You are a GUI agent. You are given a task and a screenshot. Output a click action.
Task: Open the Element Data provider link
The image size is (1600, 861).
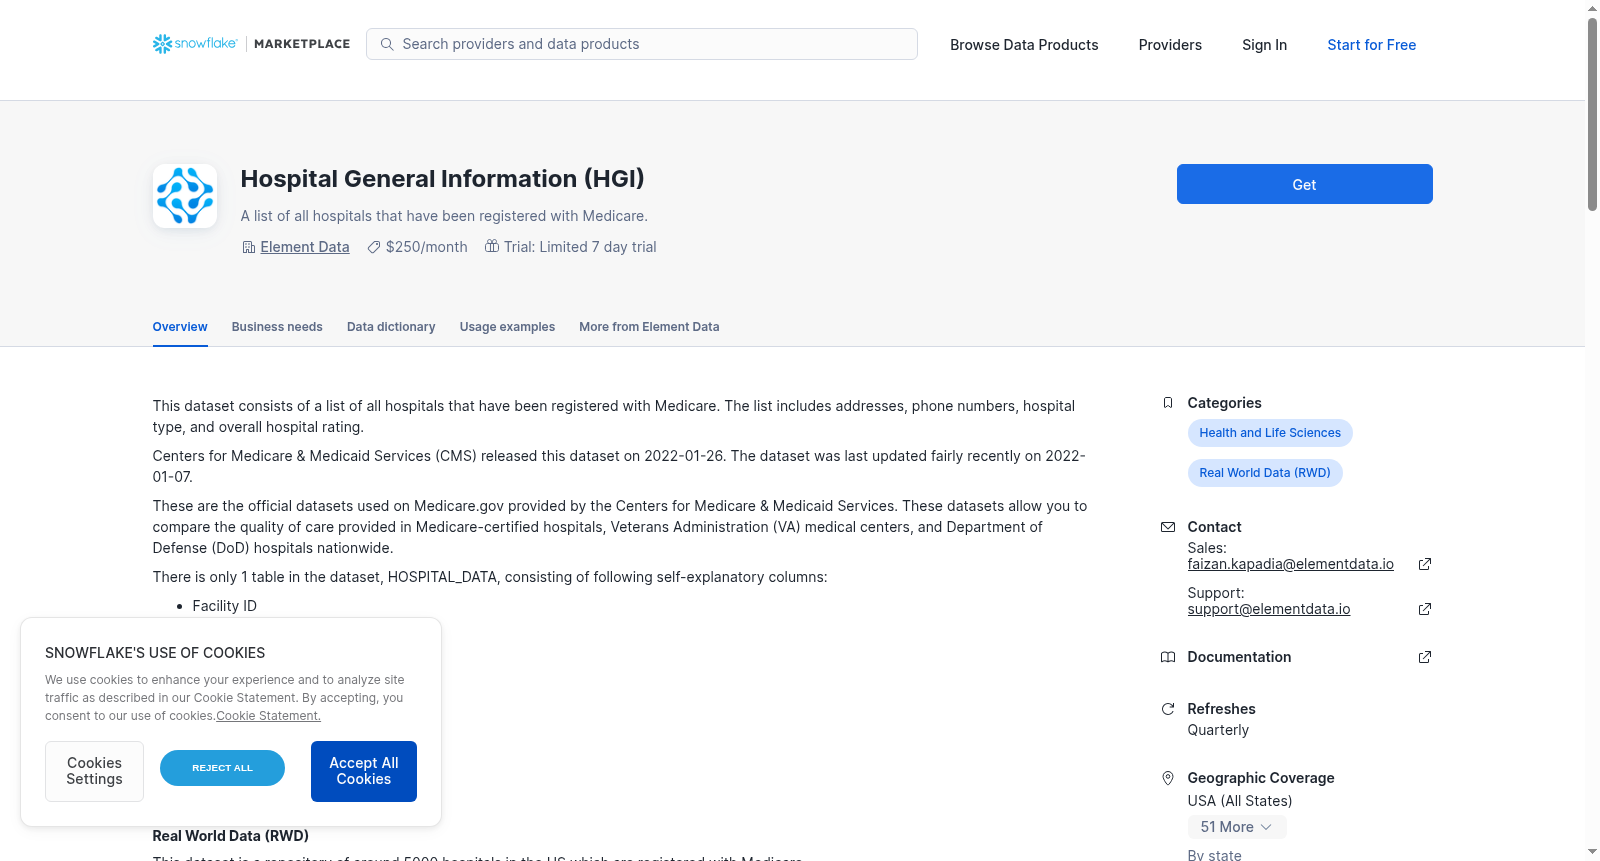click(305, 247)
